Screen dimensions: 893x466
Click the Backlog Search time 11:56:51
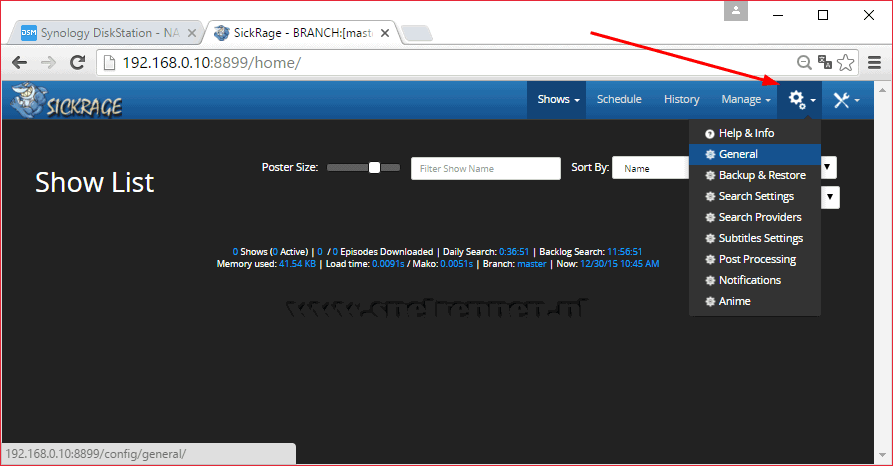624,252
